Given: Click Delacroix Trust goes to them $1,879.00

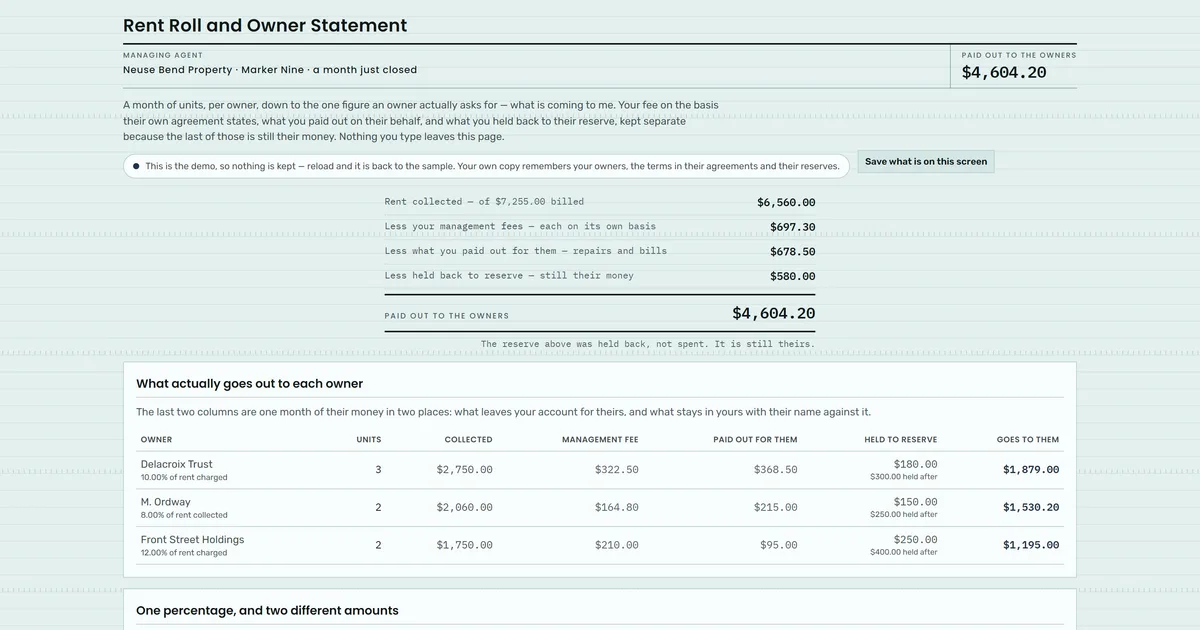Looking at the screenshot, I should (1031, 470).
